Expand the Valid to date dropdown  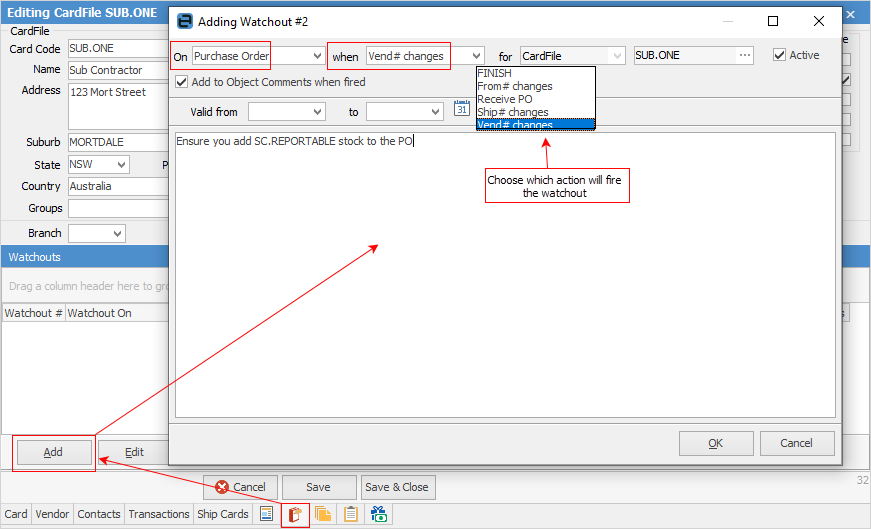tap(436, 112)
